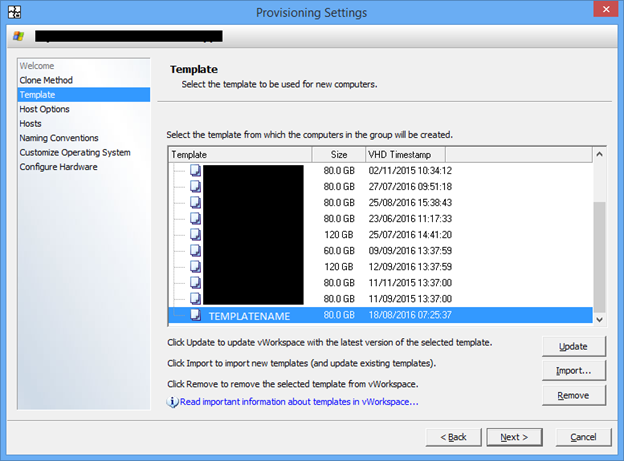This screenshot has height=461, width=624.
Task: Click the Remove button
Action: pos(573,395)
